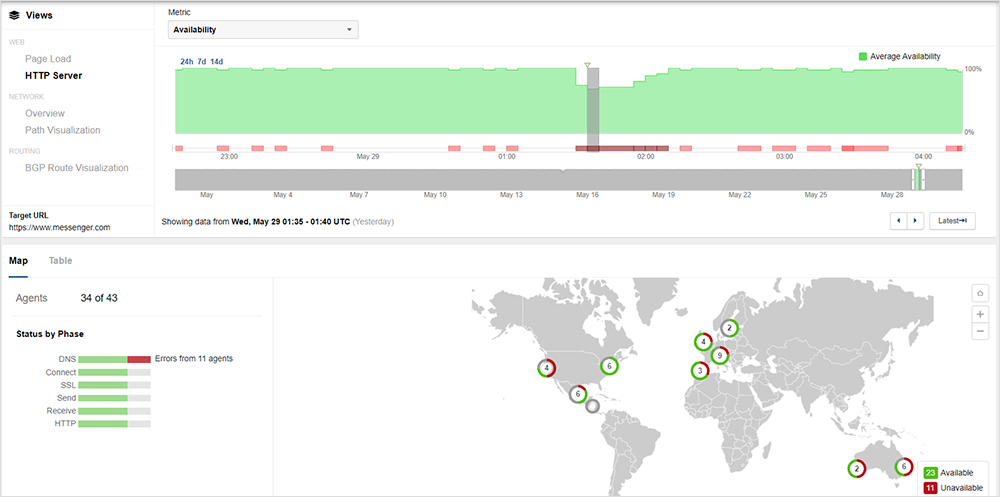Switch to the Table tab
Viewport: 1000px width, 497px height.
[60, 261]
